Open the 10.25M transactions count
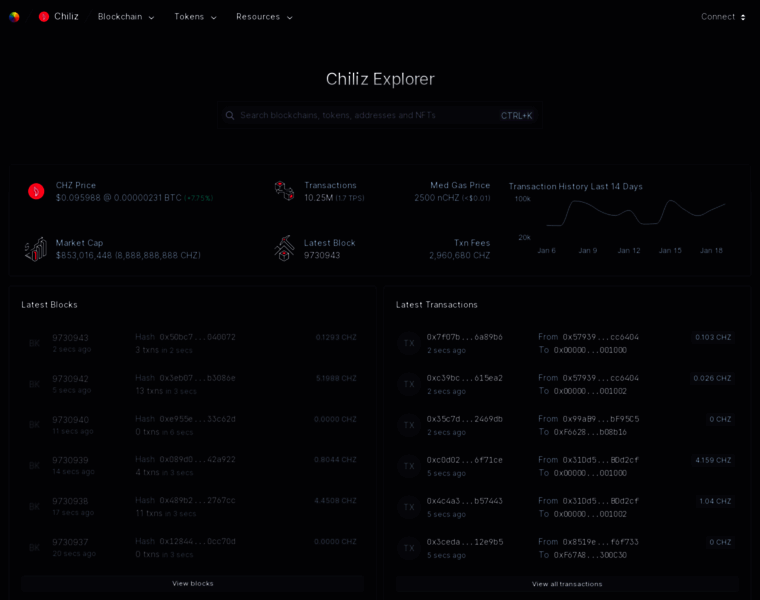The width and height of the screenshot is (760, 600). [x=318, y=198]
